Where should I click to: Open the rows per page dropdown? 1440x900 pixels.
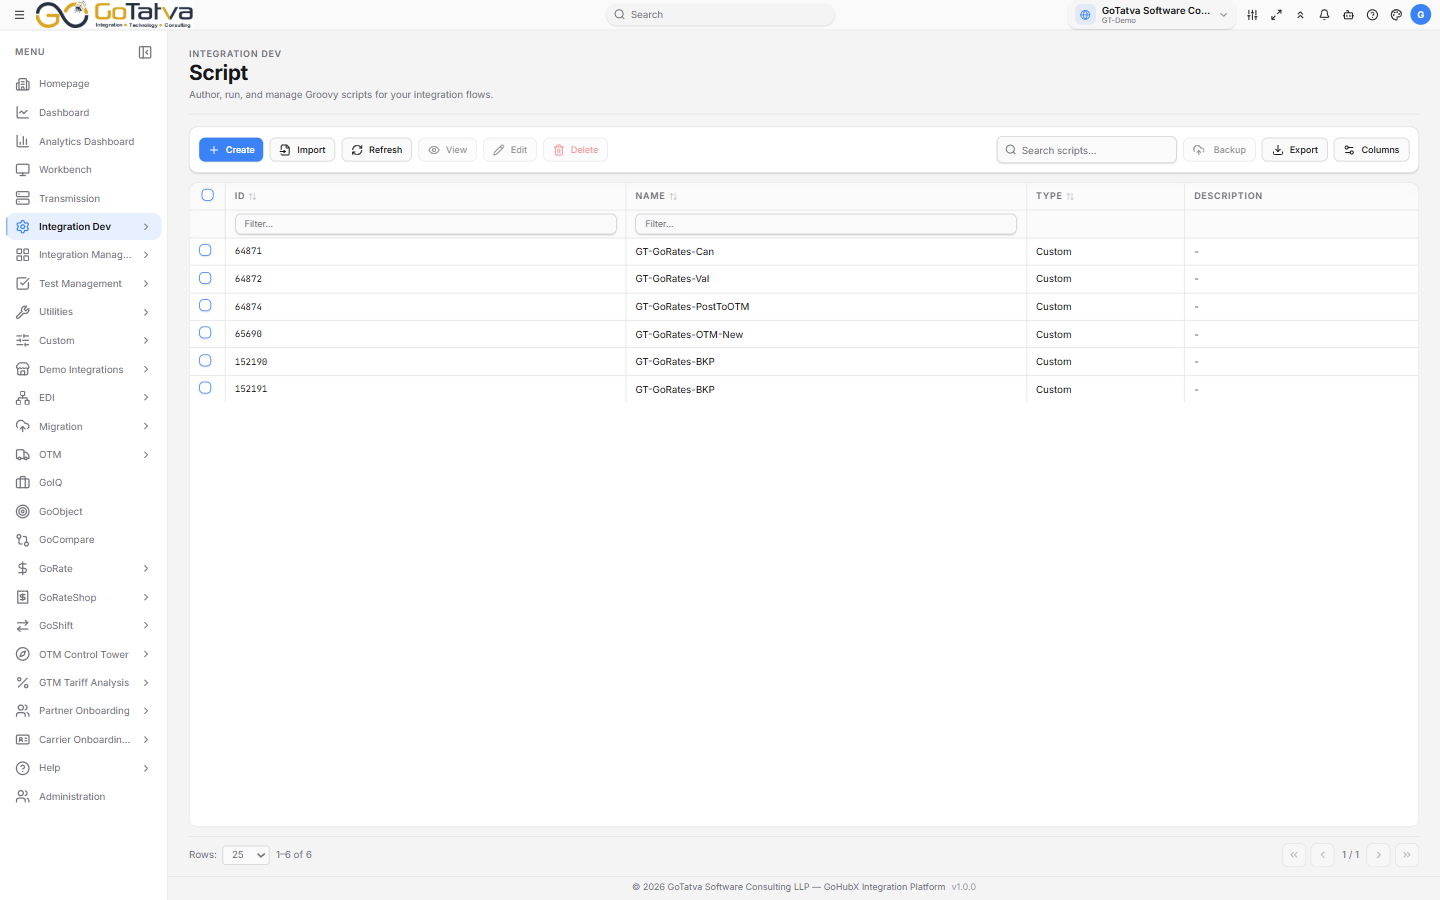246,855
